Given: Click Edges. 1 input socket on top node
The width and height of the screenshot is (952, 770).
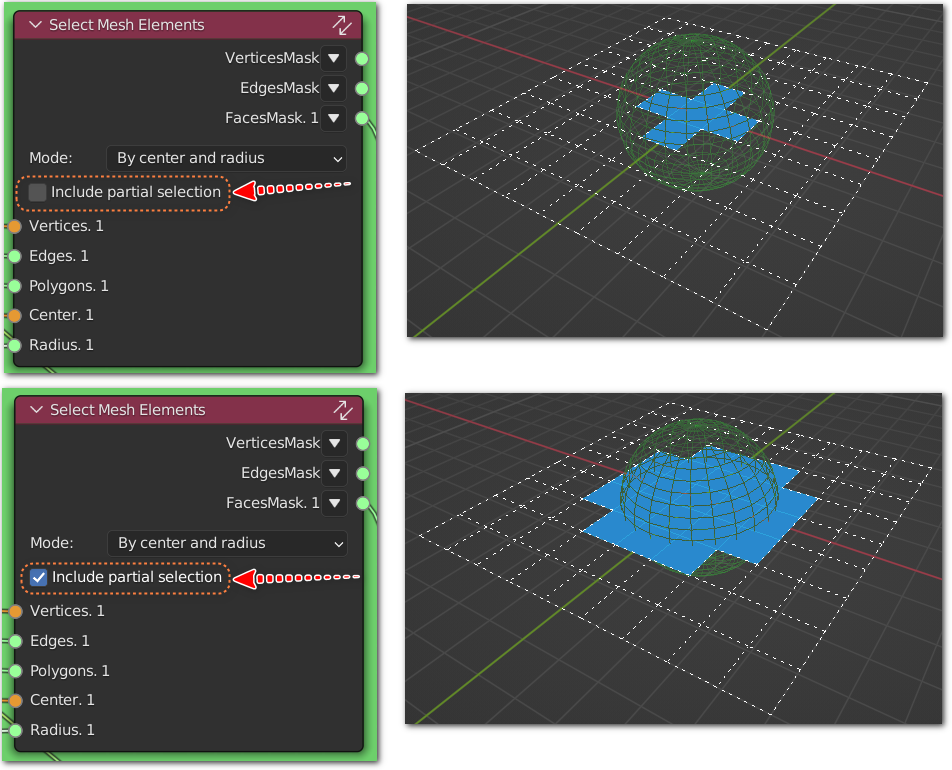Looking at the screenshot, I should tap(15, 256).
